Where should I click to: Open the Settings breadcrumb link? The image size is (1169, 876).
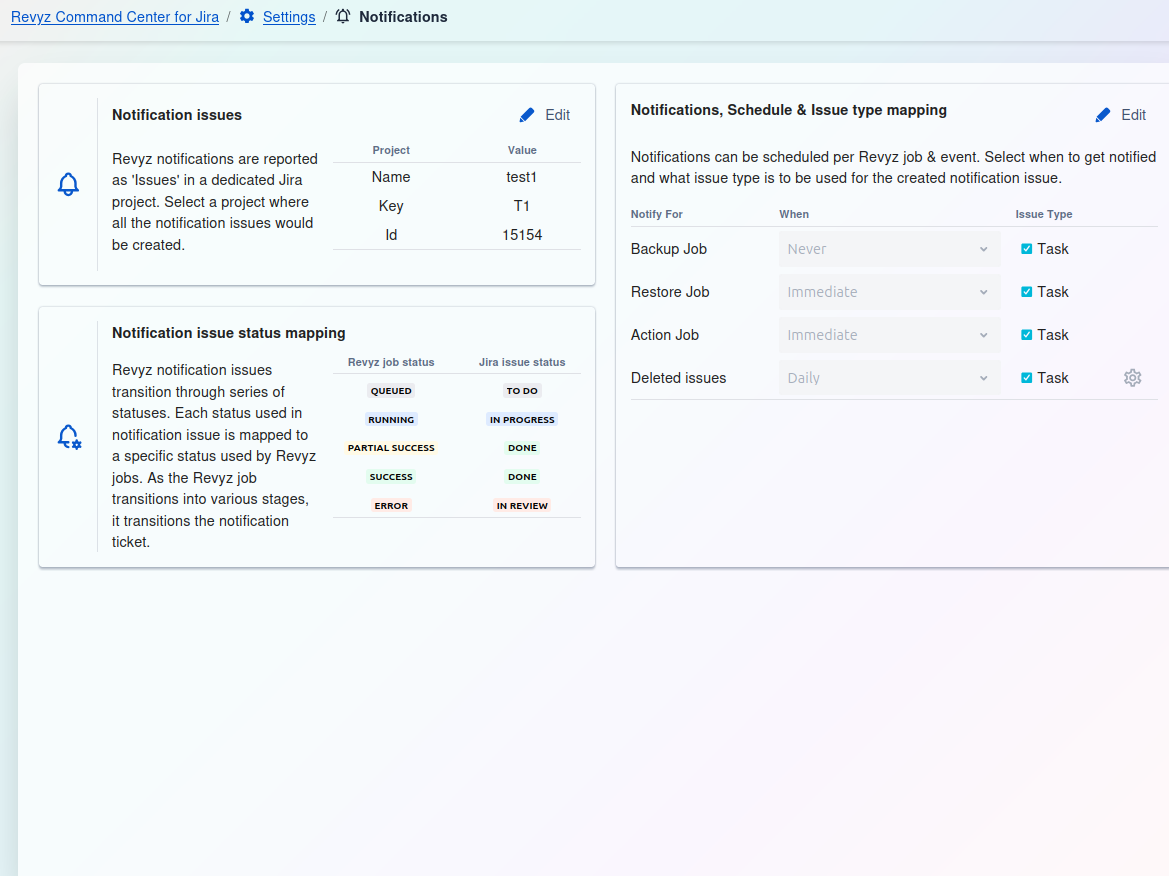tap(289, 17)
